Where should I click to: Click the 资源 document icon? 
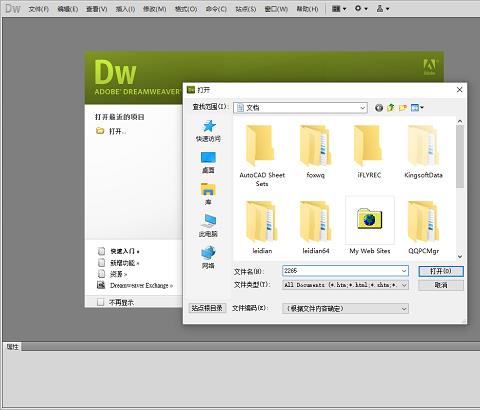[101, 274]
